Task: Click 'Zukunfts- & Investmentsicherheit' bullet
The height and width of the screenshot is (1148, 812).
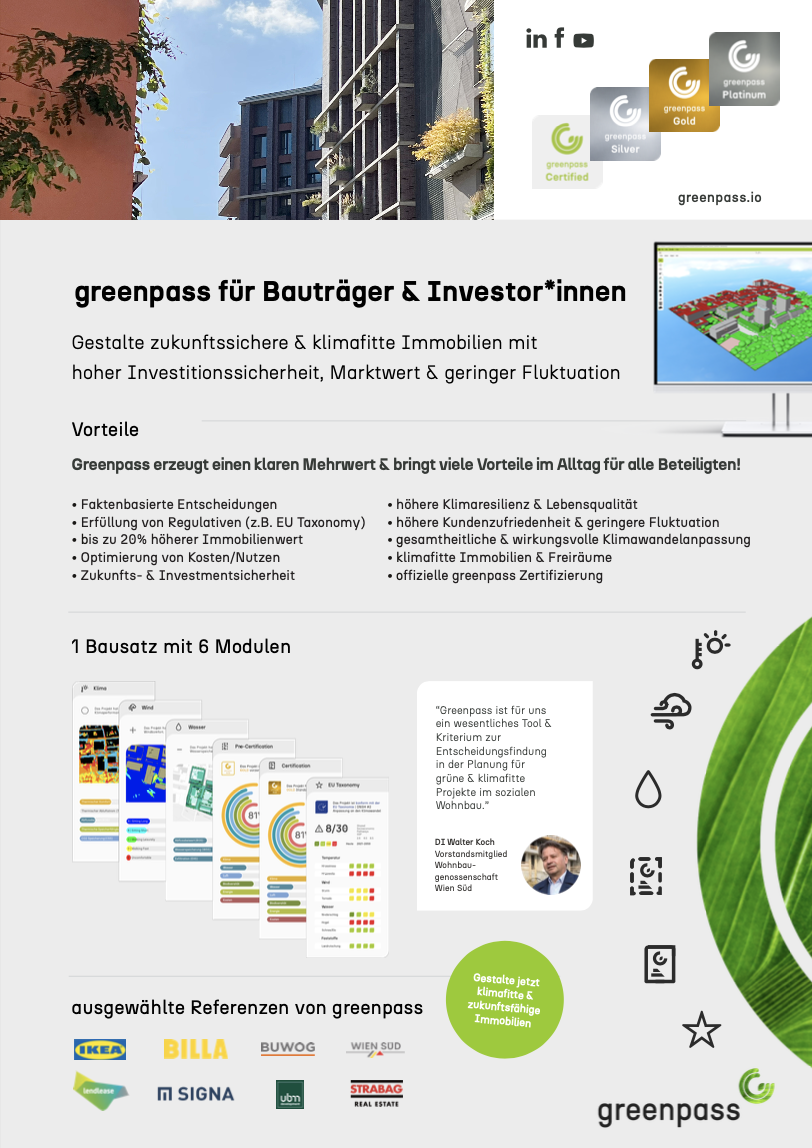Action: pos(184,575)
